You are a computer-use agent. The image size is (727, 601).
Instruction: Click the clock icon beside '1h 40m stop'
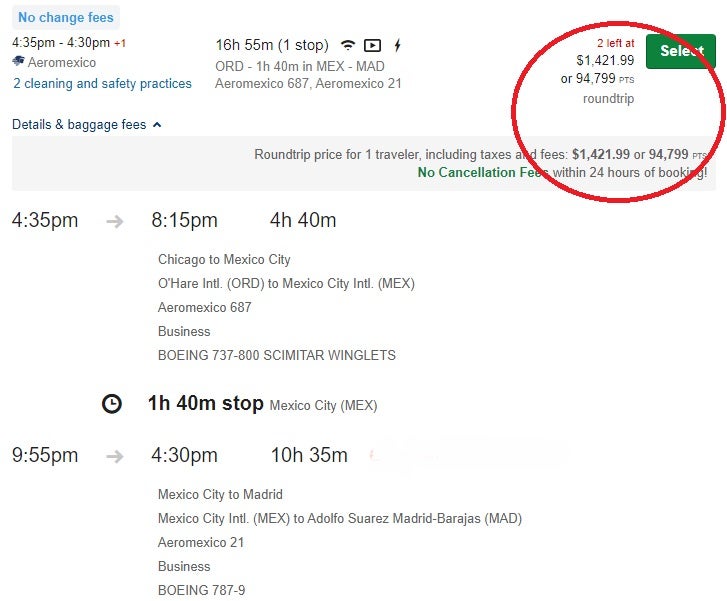(x=112, y=403)
